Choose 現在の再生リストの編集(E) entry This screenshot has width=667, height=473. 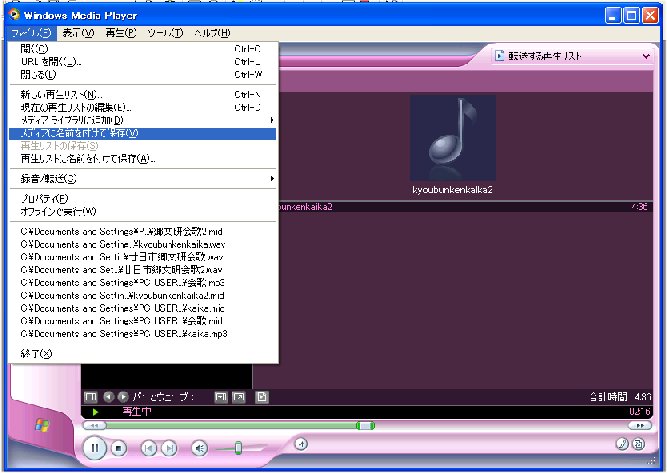[143, 108]
